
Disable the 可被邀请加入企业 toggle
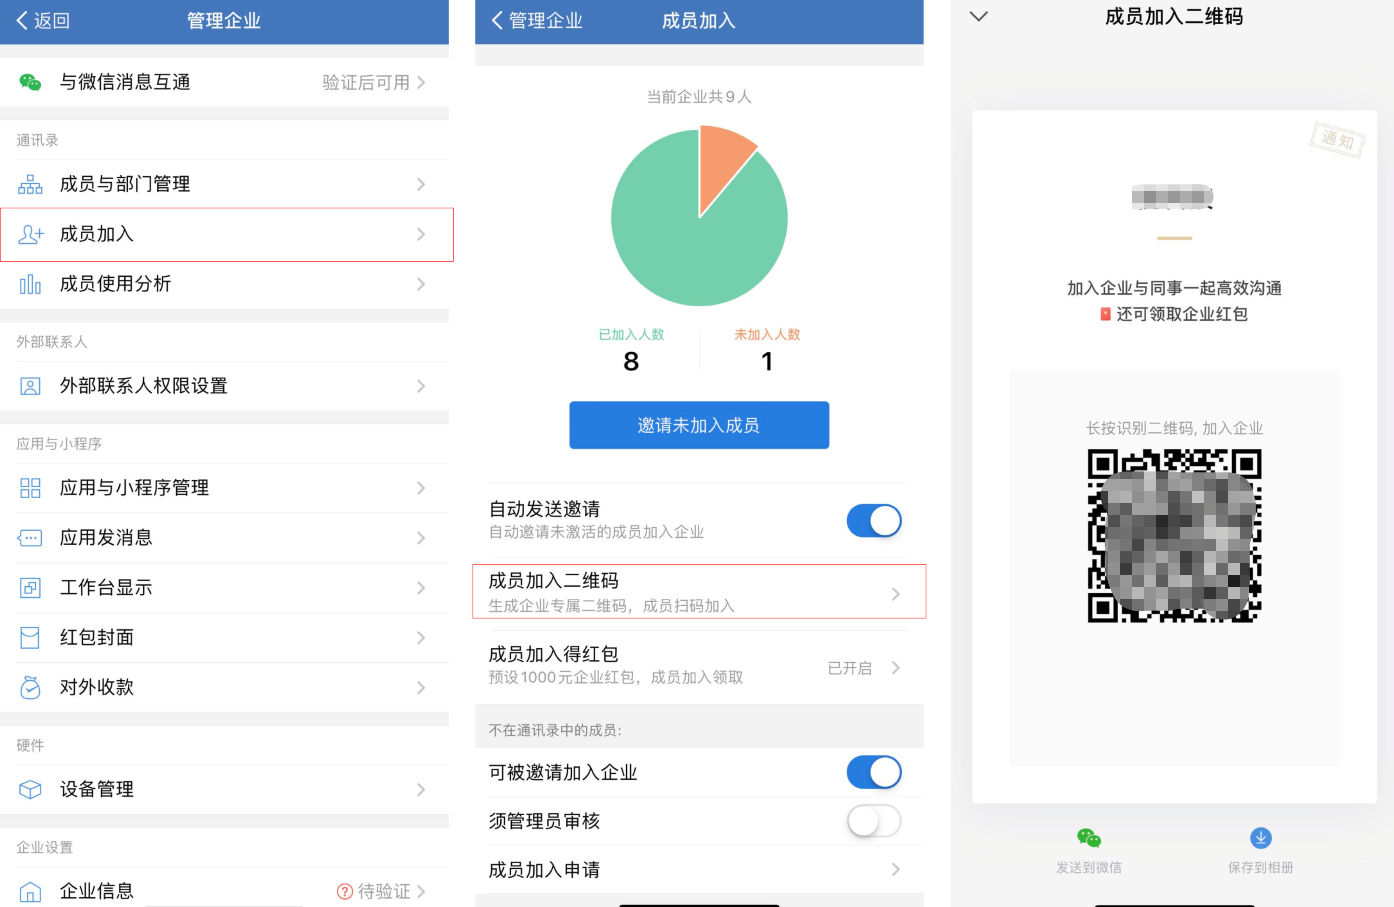[873, 772]
